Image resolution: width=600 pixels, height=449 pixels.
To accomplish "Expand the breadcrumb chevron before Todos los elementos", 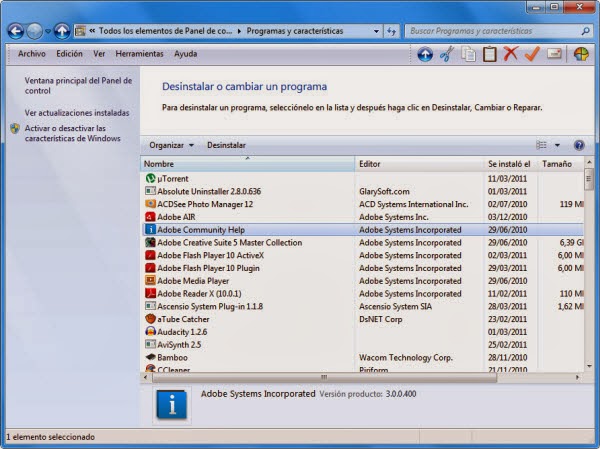I will pos(92,31).
